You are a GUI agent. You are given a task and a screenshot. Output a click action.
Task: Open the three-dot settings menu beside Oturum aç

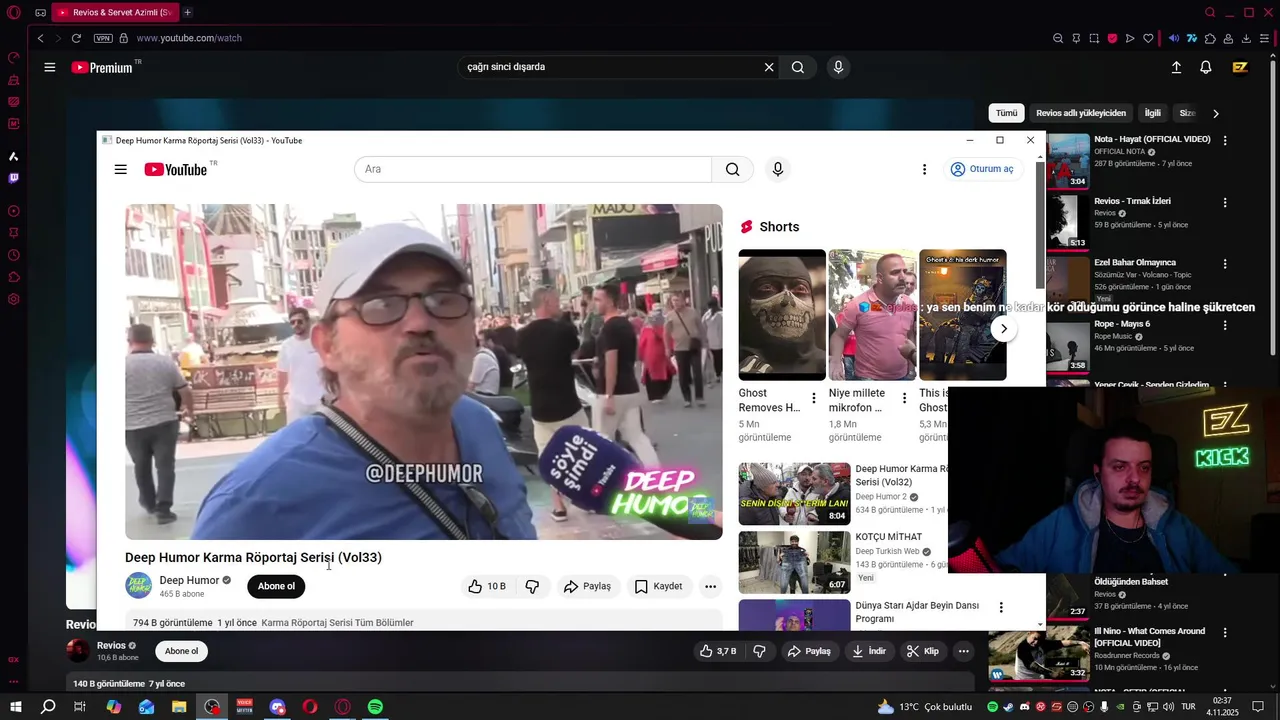pyautogui.click(x=924, y=169)
